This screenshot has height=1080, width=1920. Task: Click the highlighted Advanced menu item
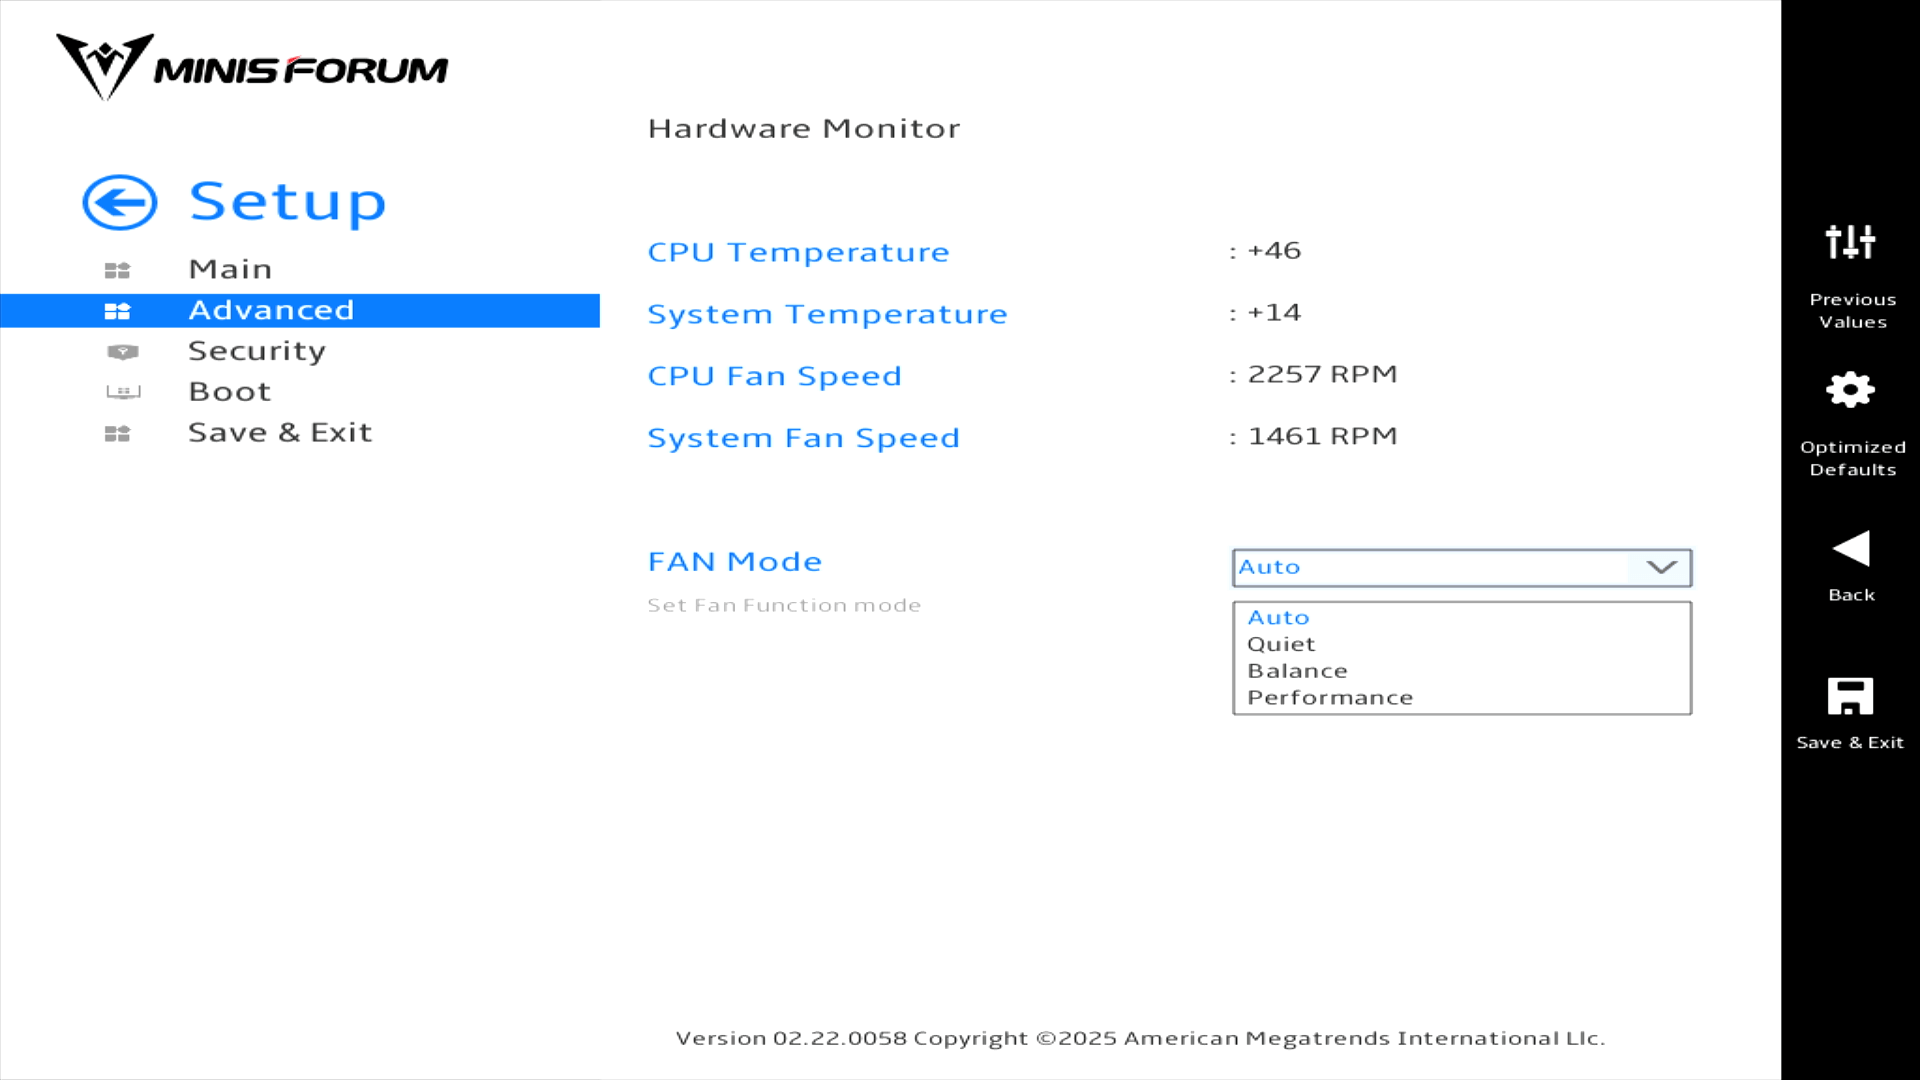tap(271, 310)
